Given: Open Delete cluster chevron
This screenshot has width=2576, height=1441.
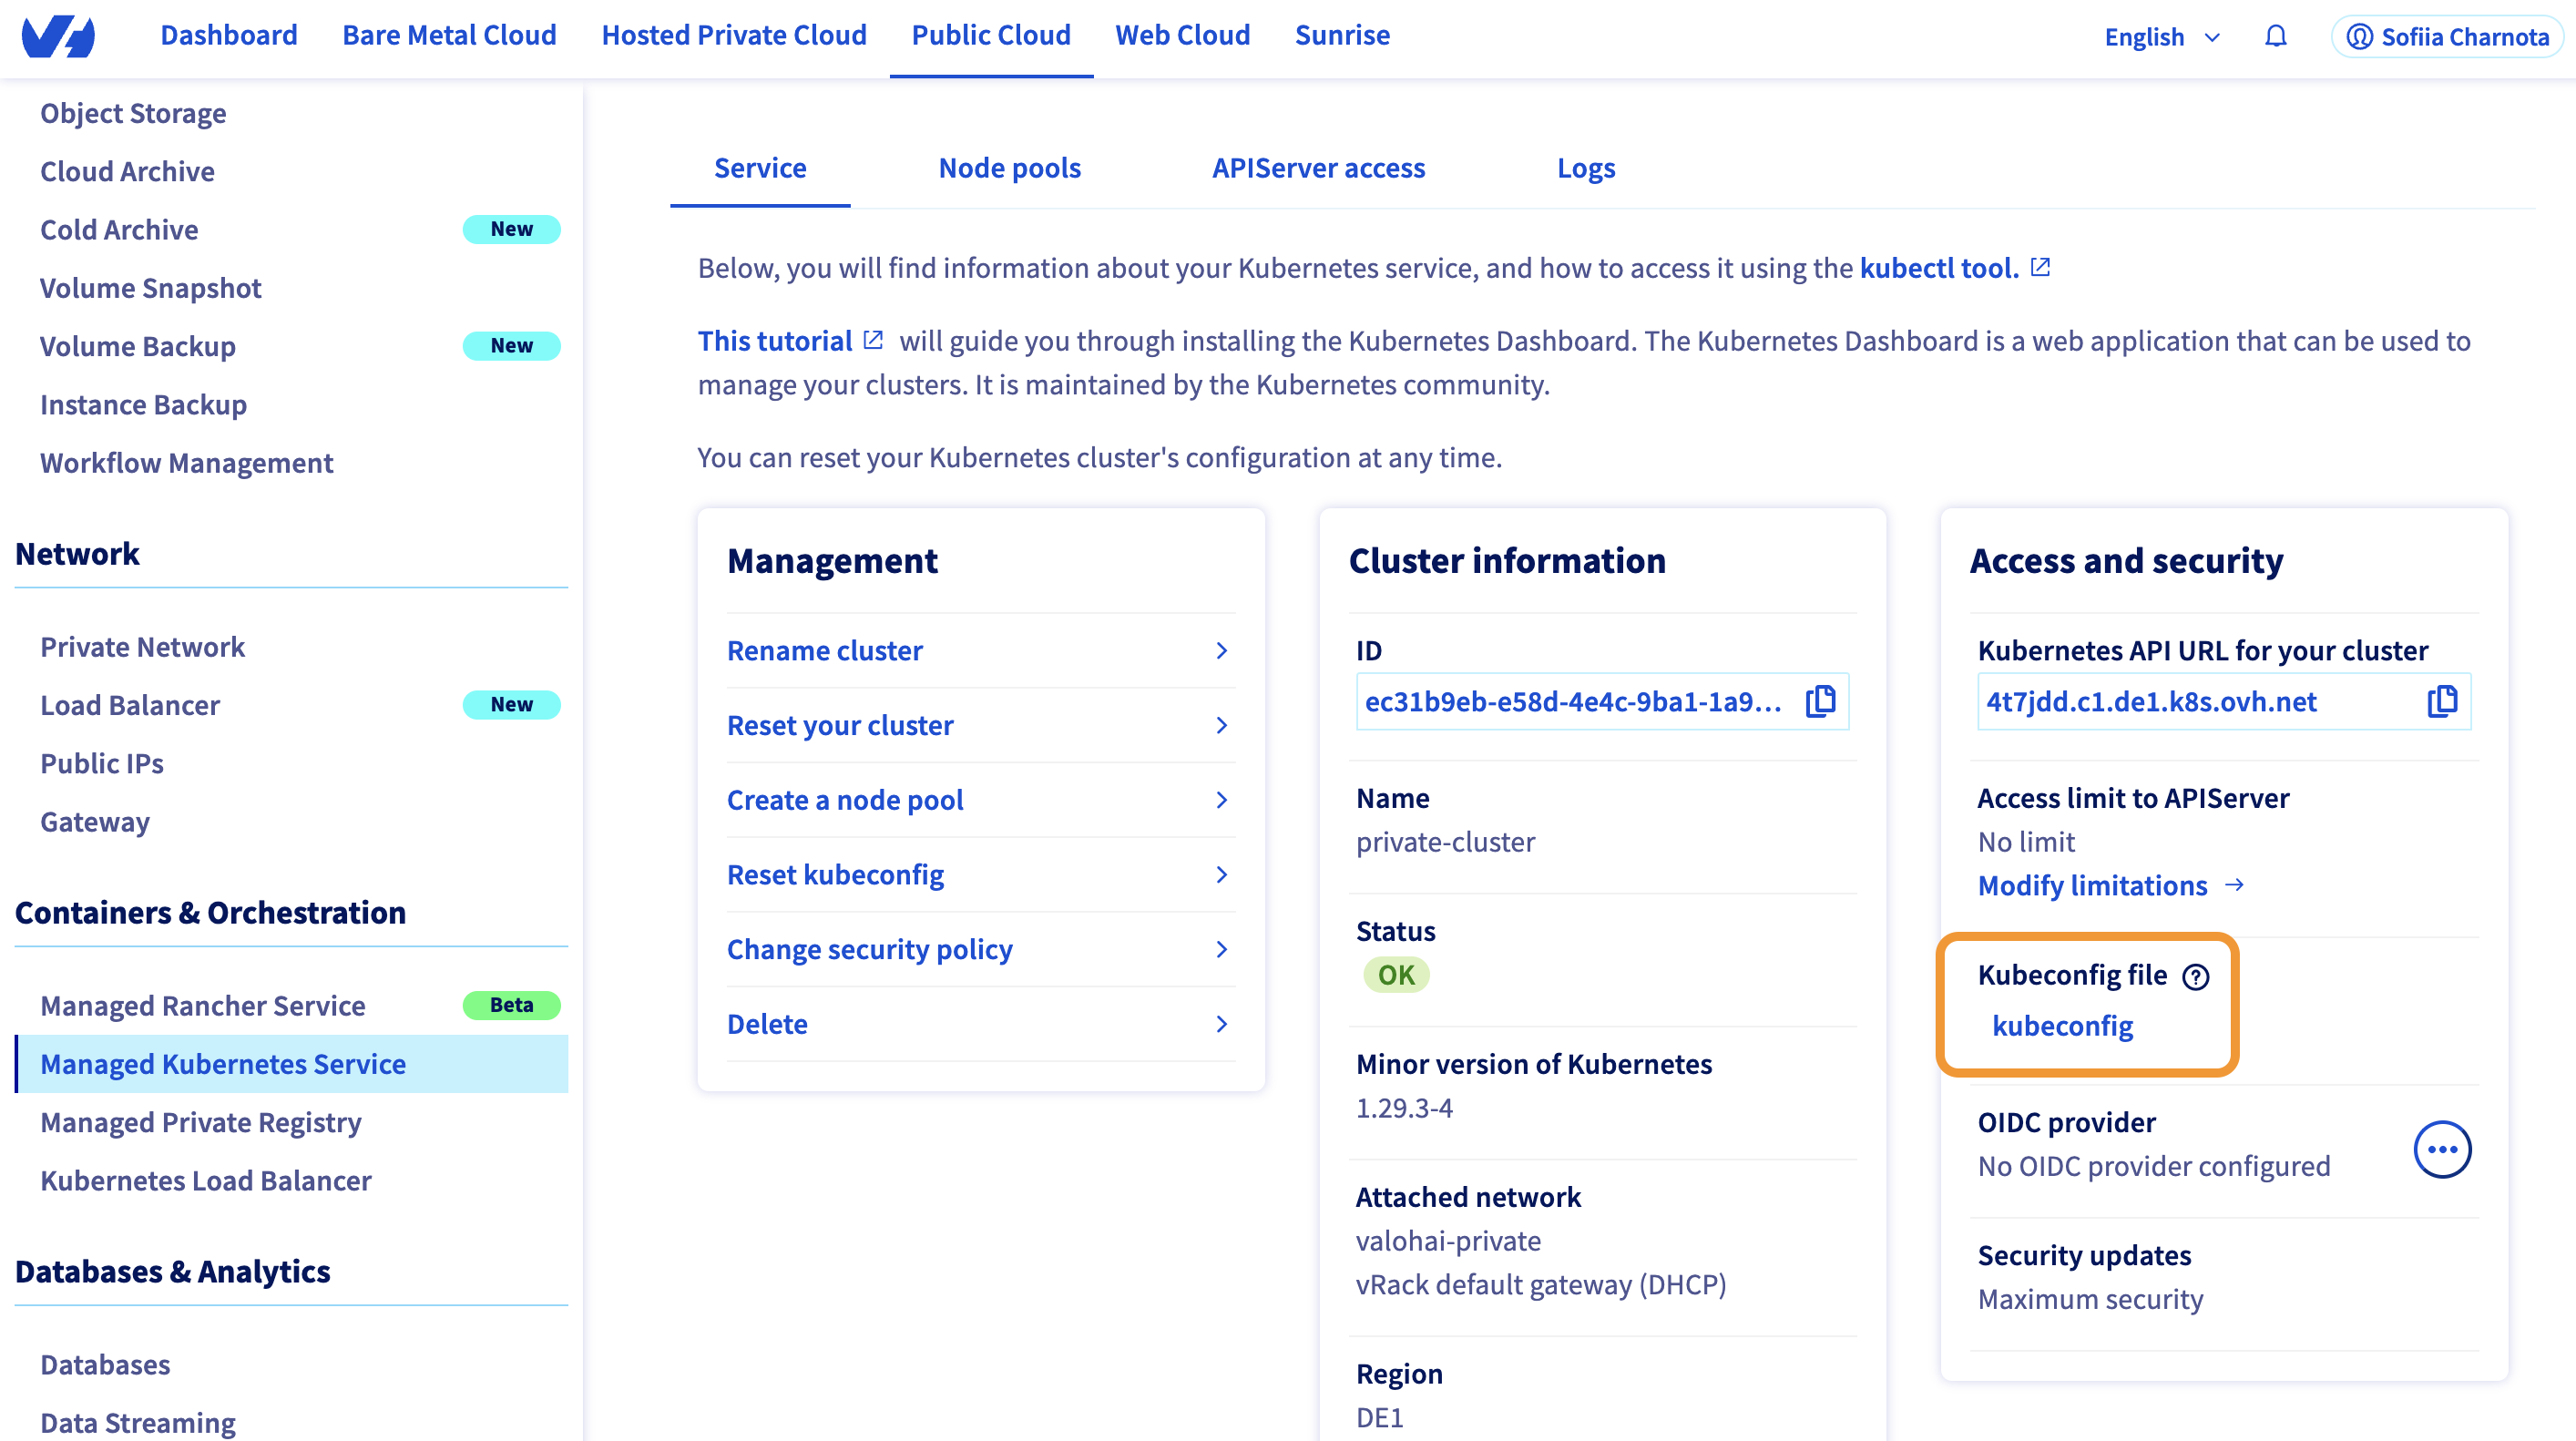Looking at the screenshot, I should point(1221,1024).
